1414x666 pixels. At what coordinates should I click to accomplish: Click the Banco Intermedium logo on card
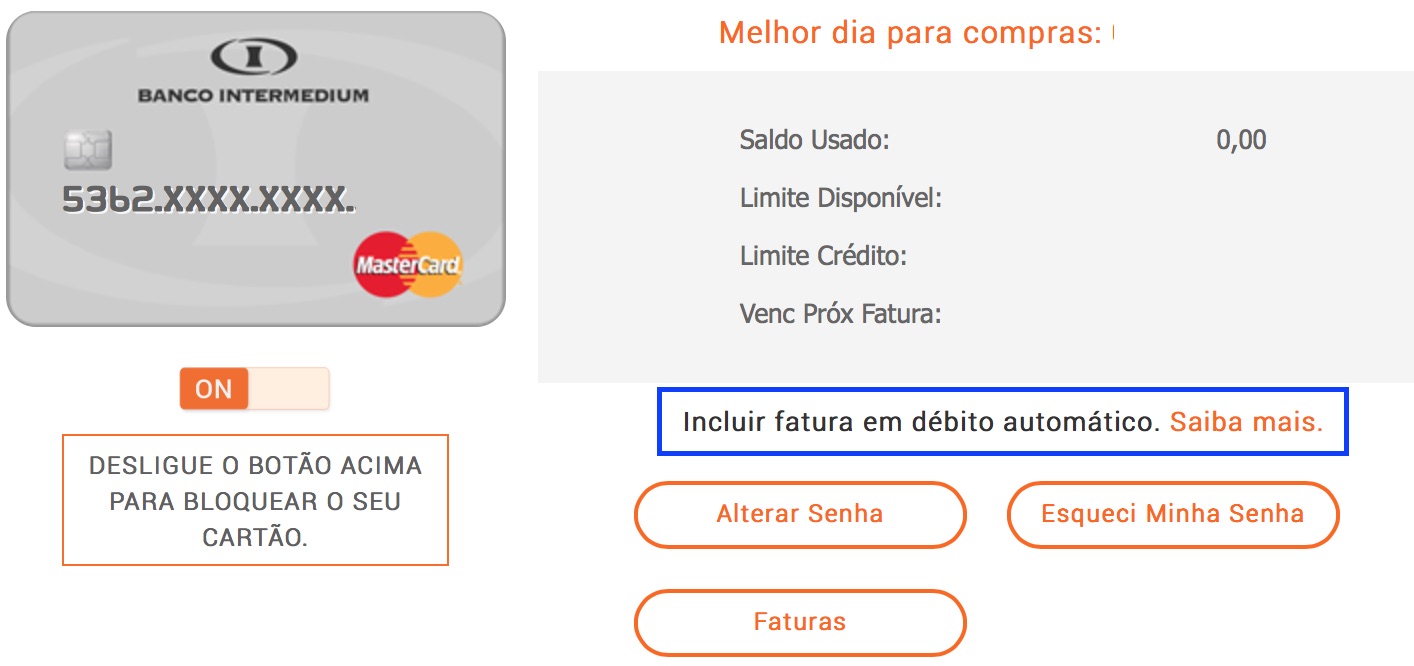(x=253, y=58)
